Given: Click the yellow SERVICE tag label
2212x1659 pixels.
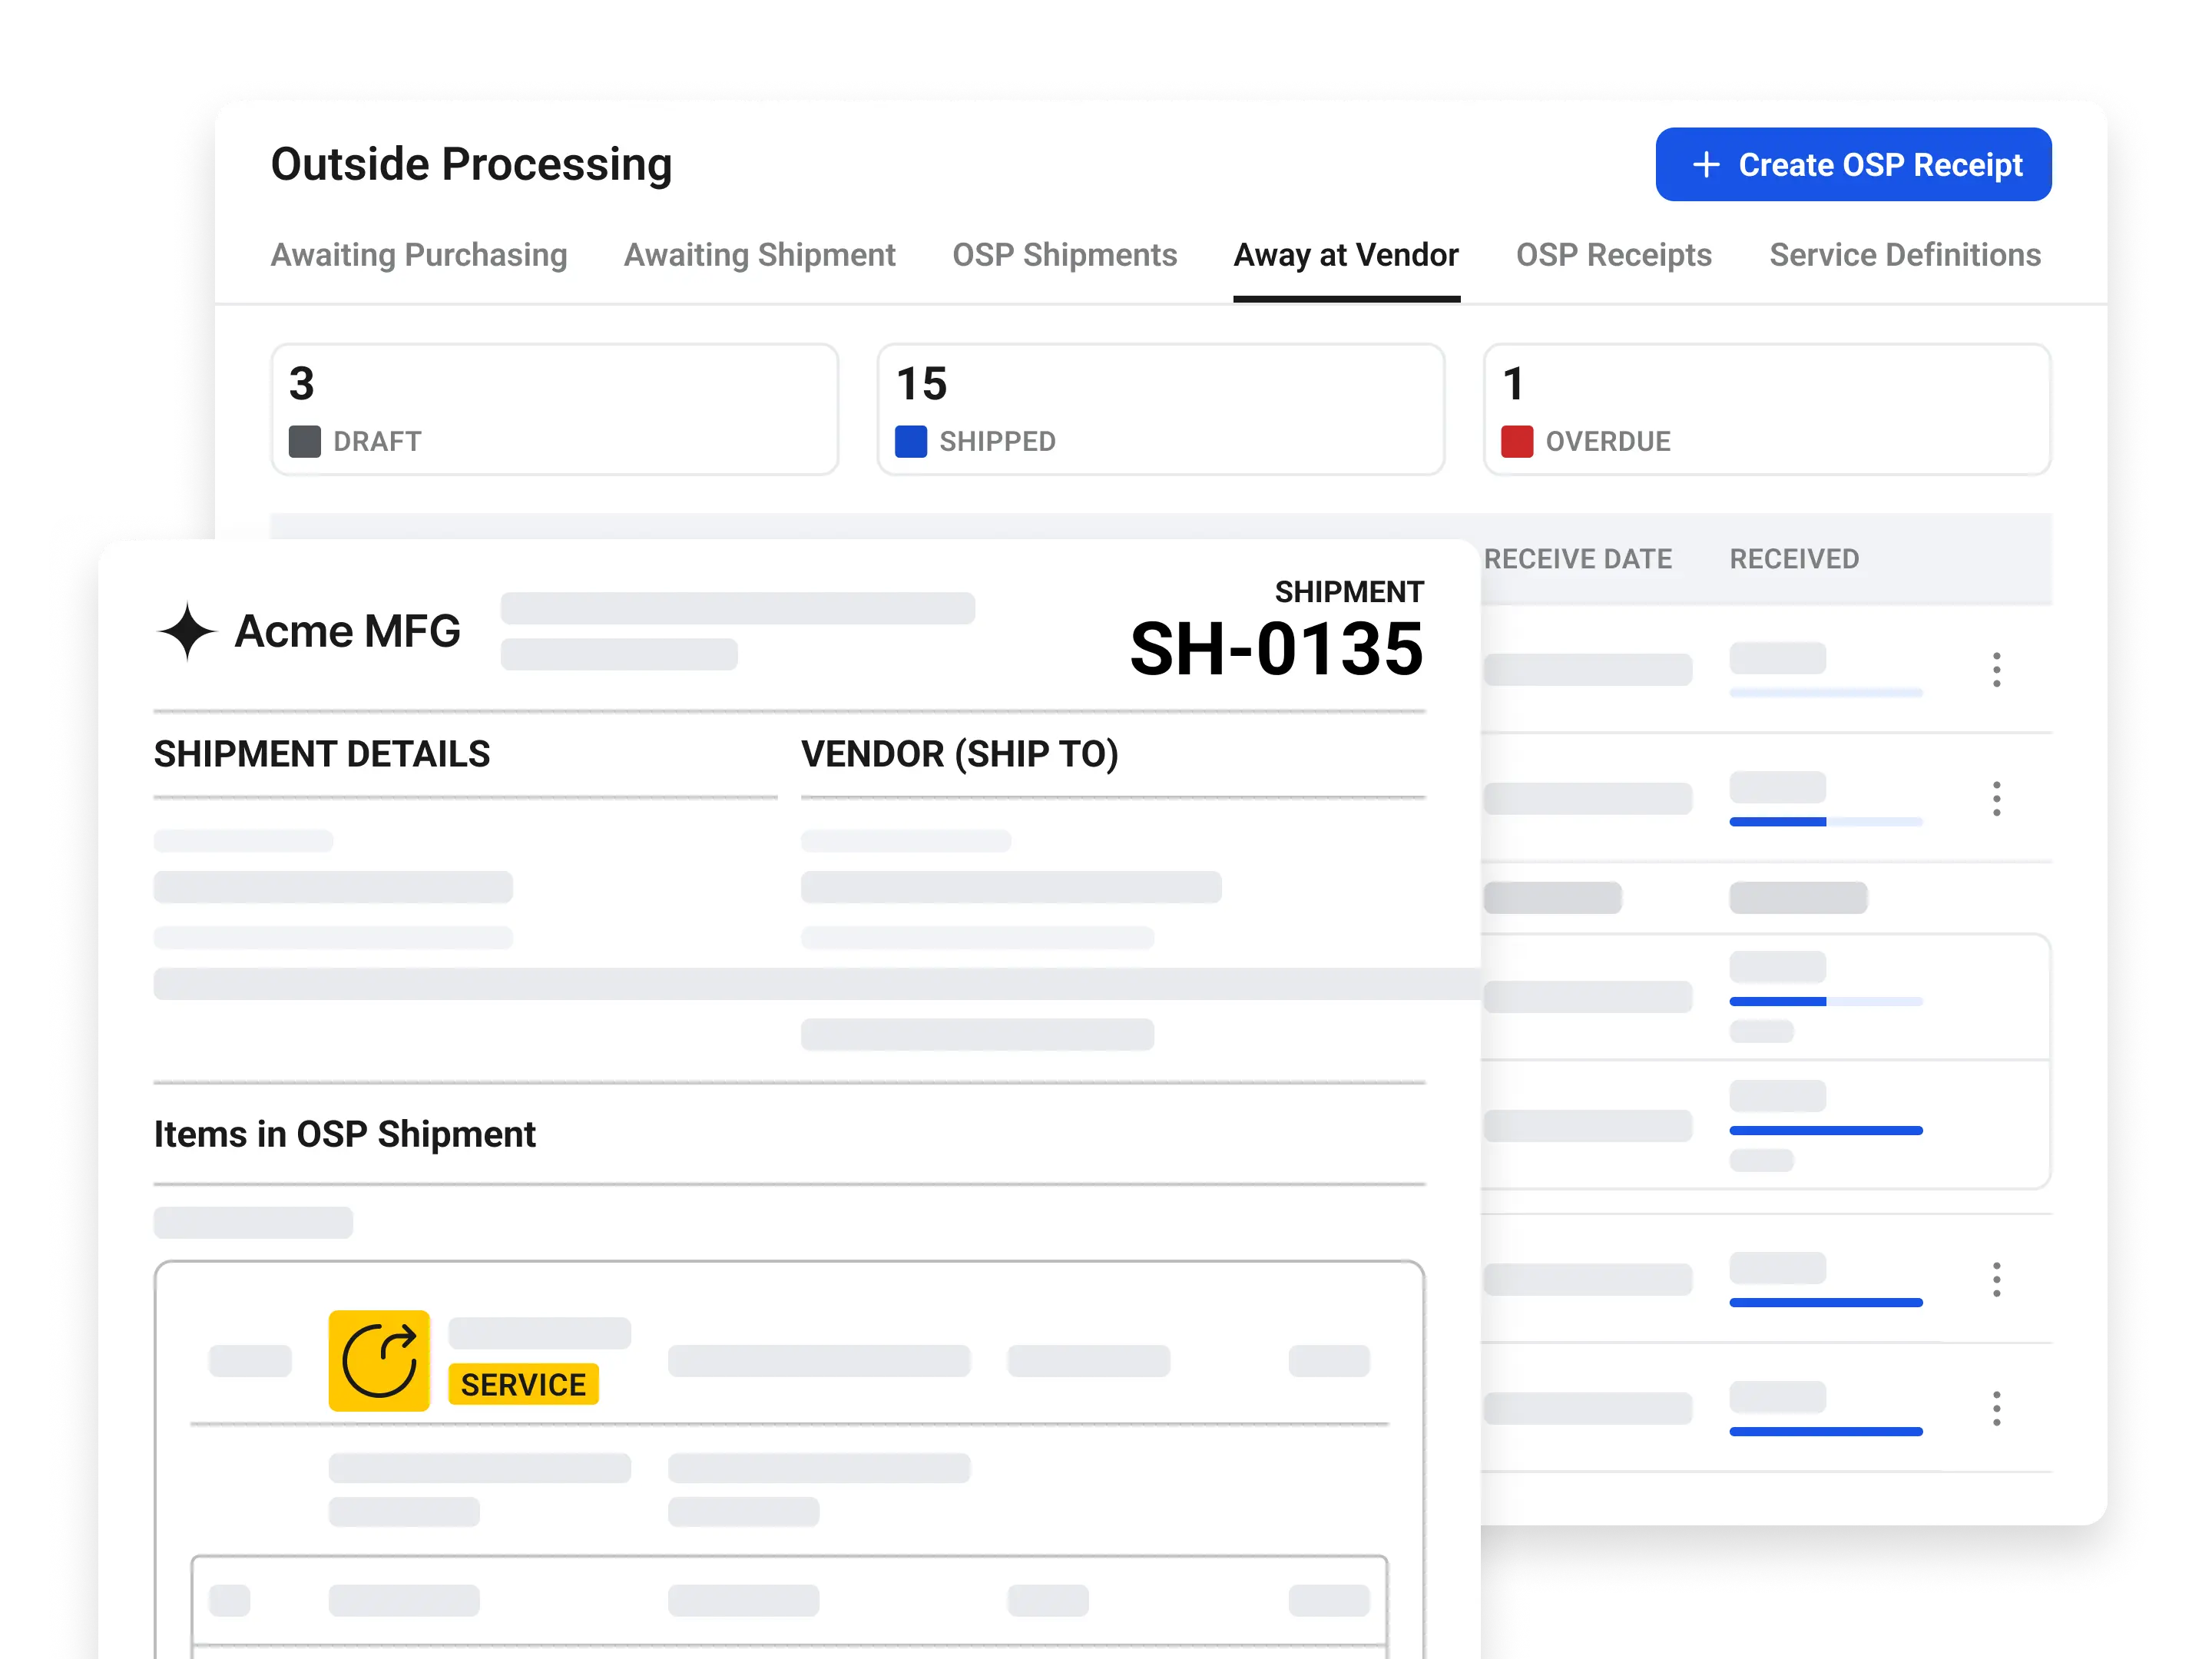Looking at the screenshot, I should (x=523, y=1385).
